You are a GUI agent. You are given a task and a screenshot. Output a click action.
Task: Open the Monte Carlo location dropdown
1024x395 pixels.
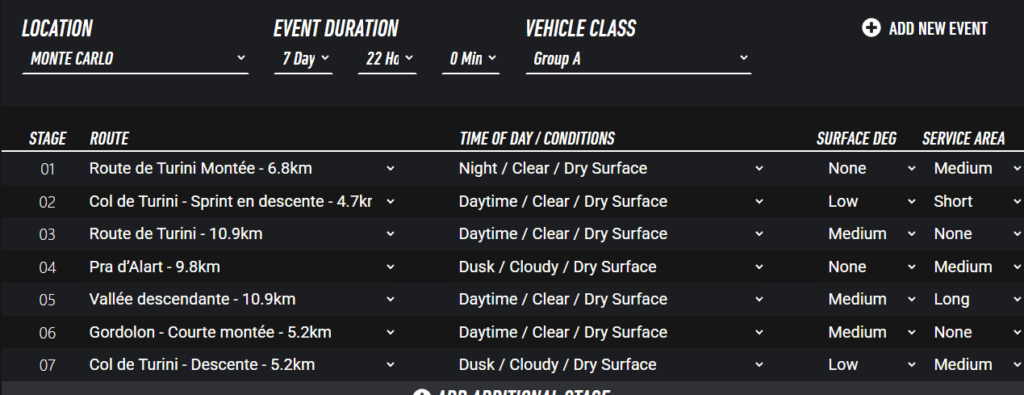135,59
